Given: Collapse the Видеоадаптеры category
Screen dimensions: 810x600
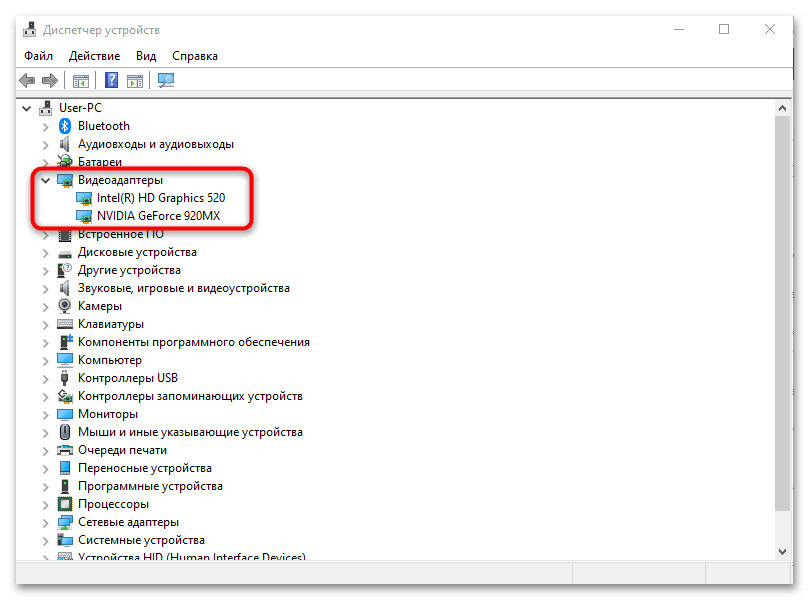Looking at the screenshot, I should [x=45, y=180].
